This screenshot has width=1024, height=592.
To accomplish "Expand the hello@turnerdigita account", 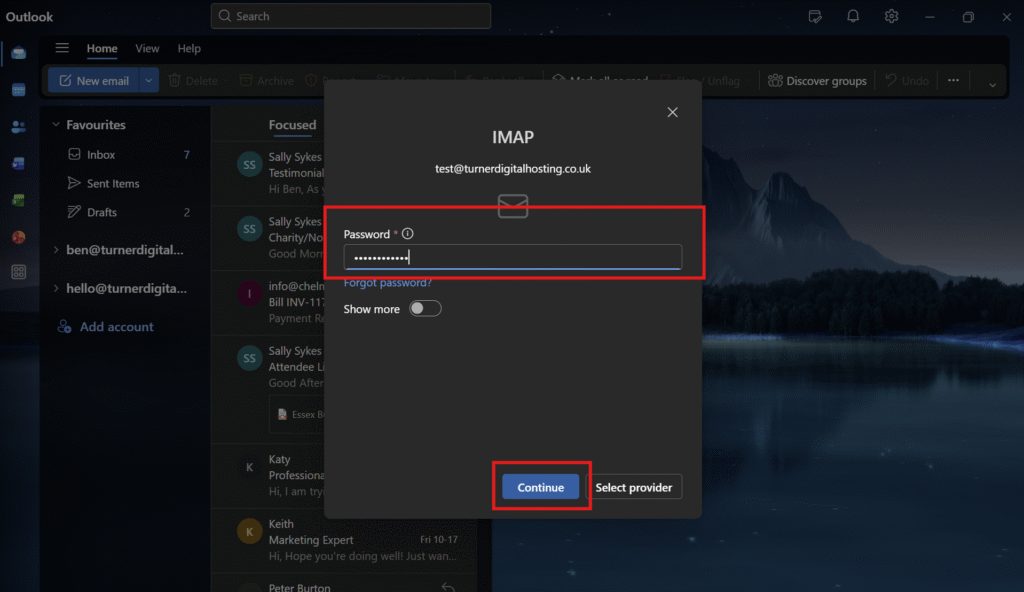I will [56, 288].
